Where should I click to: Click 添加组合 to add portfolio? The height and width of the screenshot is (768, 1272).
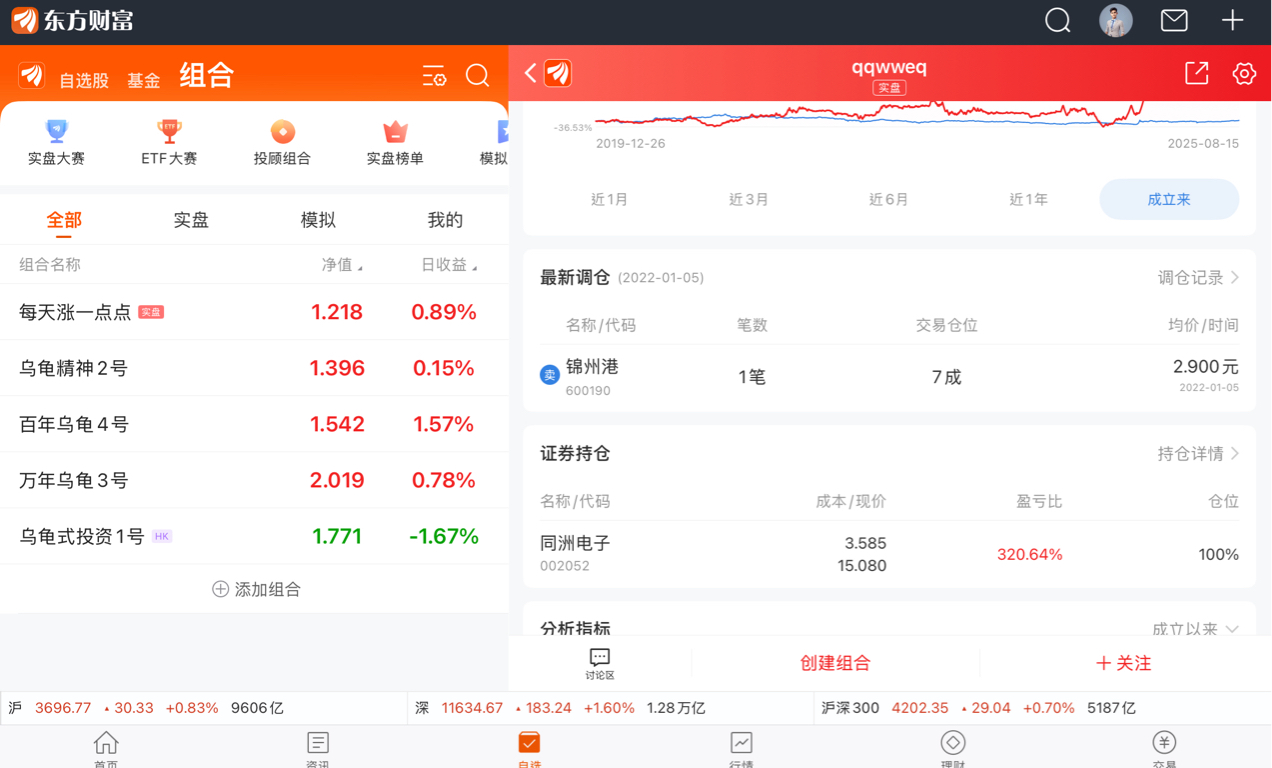point(256,589)
